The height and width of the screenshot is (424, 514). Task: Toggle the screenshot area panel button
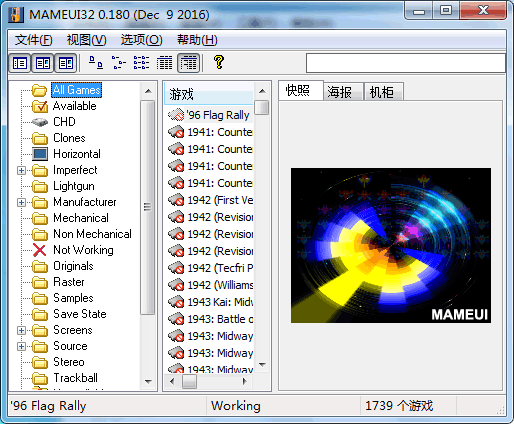tap(43, 63)
